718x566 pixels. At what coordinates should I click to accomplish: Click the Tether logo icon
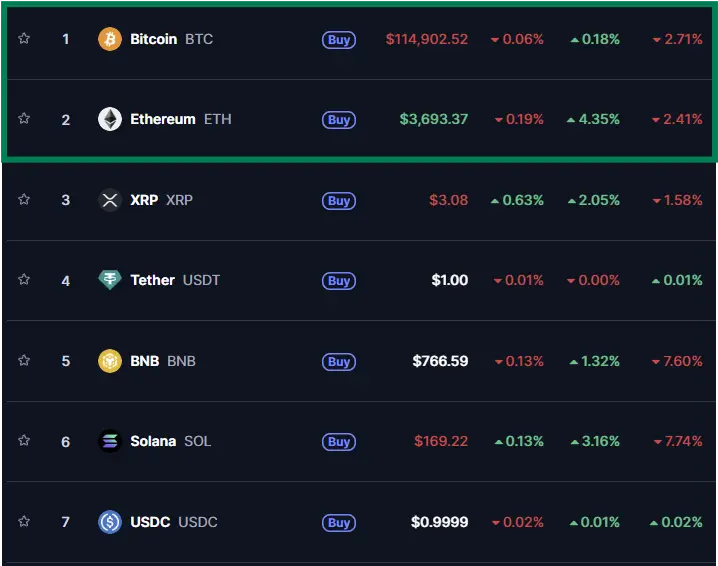click(110, 280)
